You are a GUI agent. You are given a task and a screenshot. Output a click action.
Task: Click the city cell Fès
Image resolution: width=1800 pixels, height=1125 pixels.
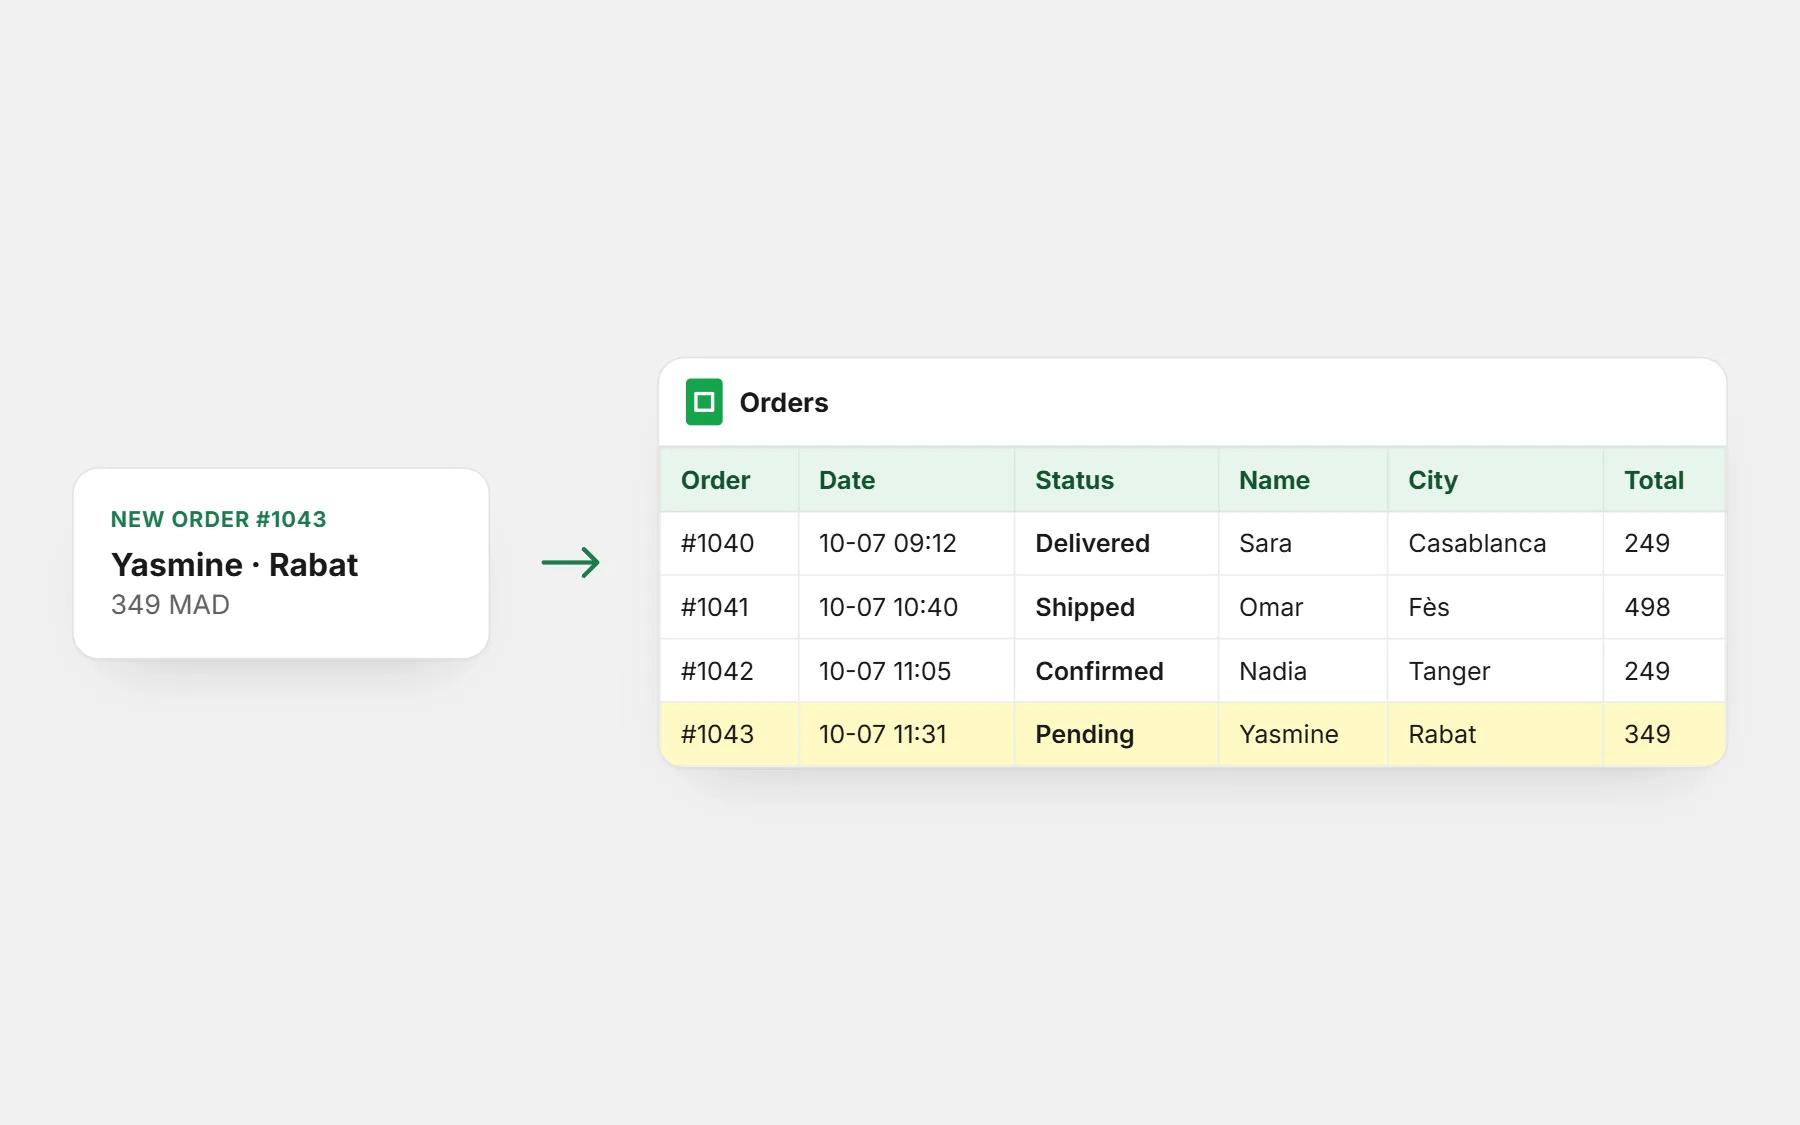tap(1496, 607)
